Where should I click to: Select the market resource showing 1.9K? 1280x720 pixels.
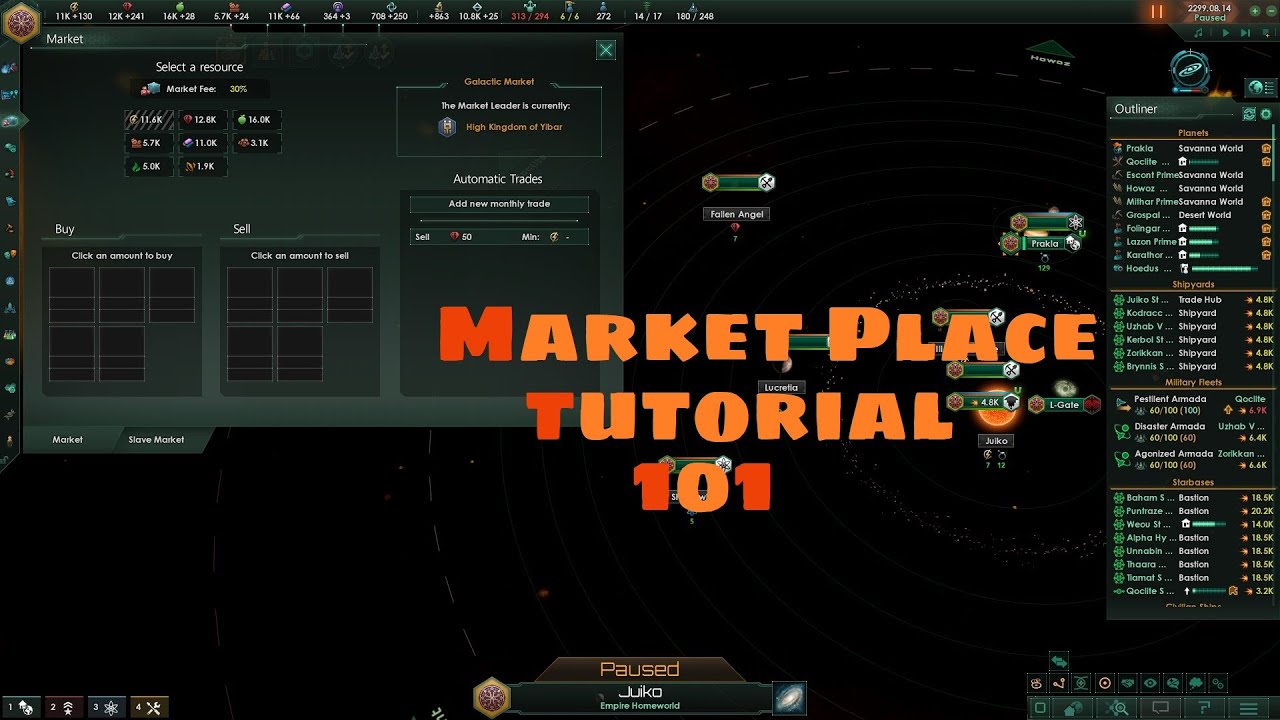click(201, 167)
